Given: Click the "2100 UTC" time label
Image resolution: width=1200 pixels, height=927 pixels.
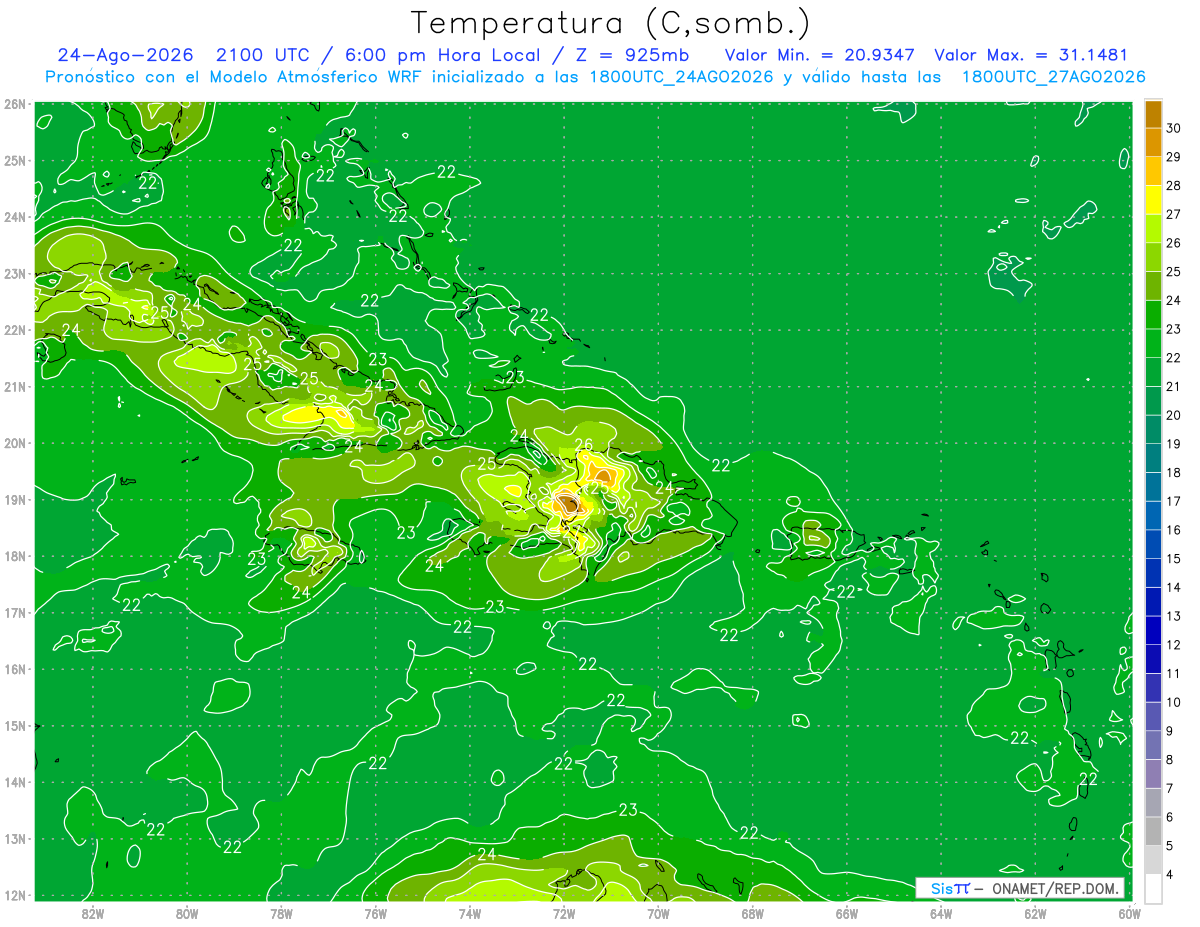Looking at the screenshot, I should (263, 55).
